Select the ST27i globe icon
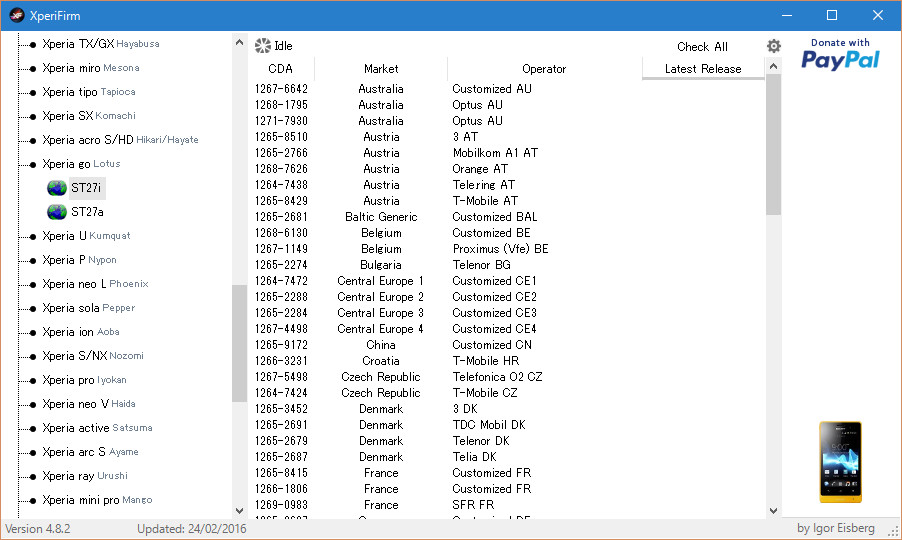Viewport: 902px width, 540px height. [x=57, y=188]
